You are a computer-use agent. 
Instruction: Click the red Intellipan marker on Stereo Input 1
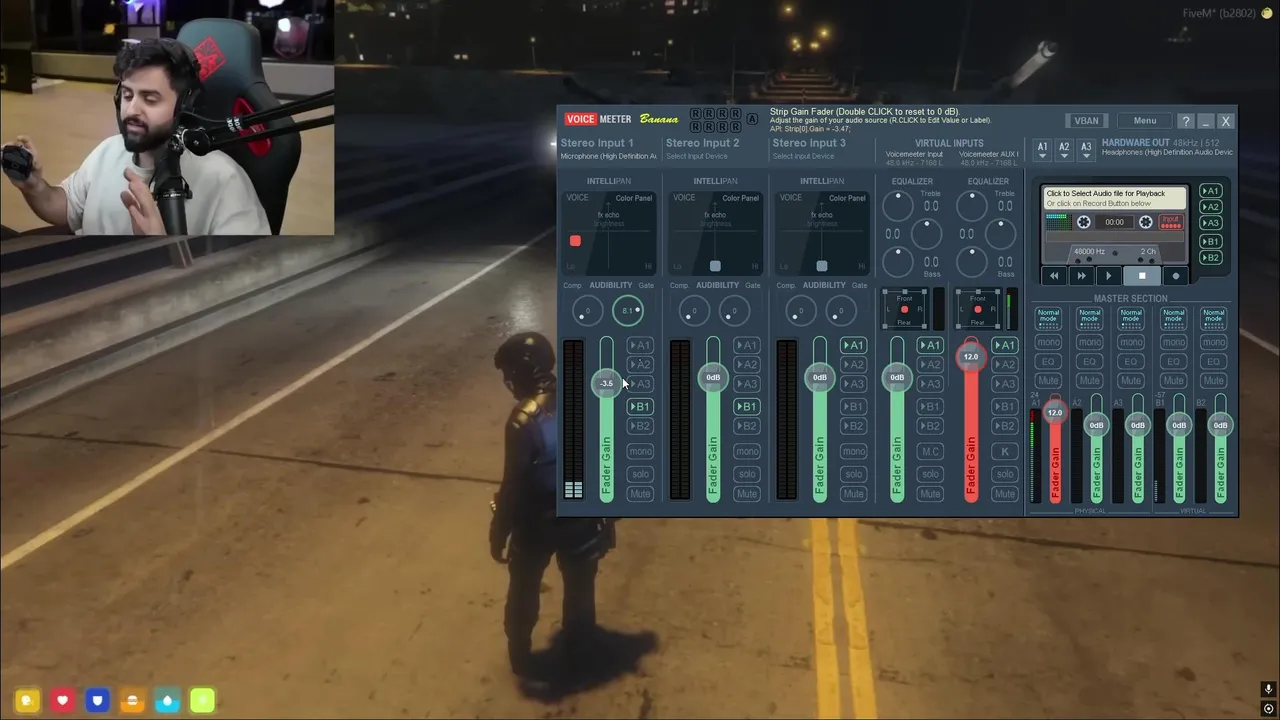click(x=575, y=241)
